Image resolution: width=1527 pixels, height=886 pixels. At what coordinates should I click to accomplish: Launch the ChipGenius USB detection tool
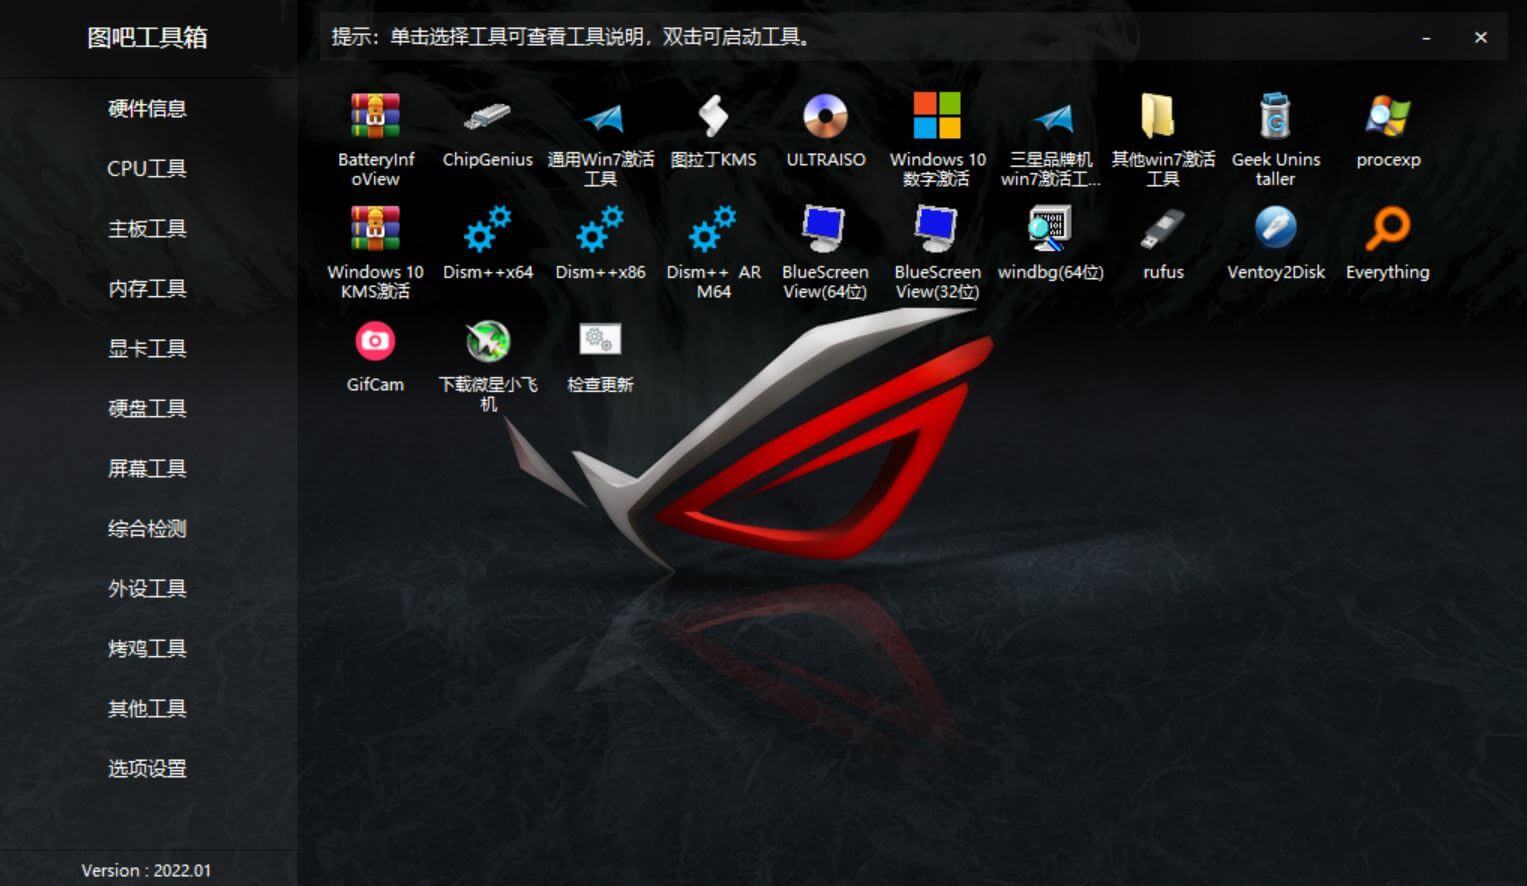point(487,125)
